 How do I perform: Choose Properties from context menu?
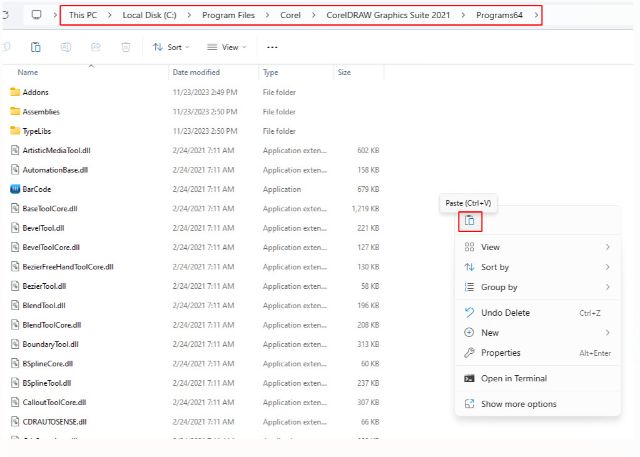click(x=538, y=353)
